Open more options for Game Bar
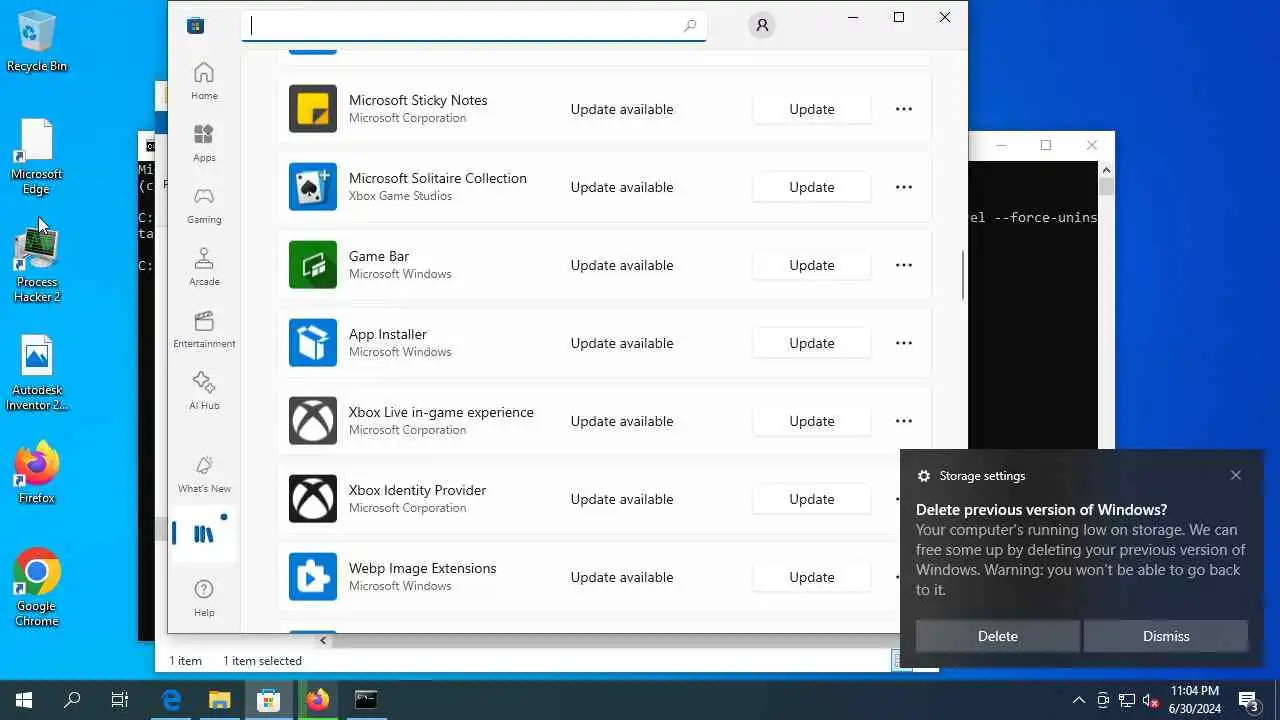Viewport: 1280px width, 720px height. [904, 265]
